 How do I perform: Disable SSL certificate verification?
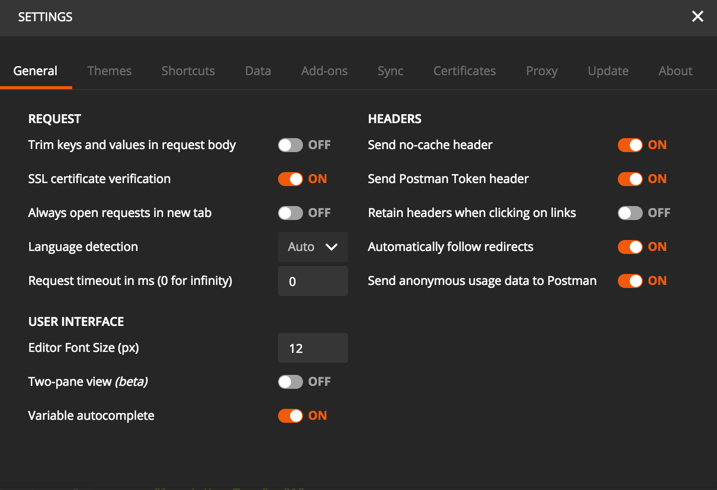pos(290,179)
